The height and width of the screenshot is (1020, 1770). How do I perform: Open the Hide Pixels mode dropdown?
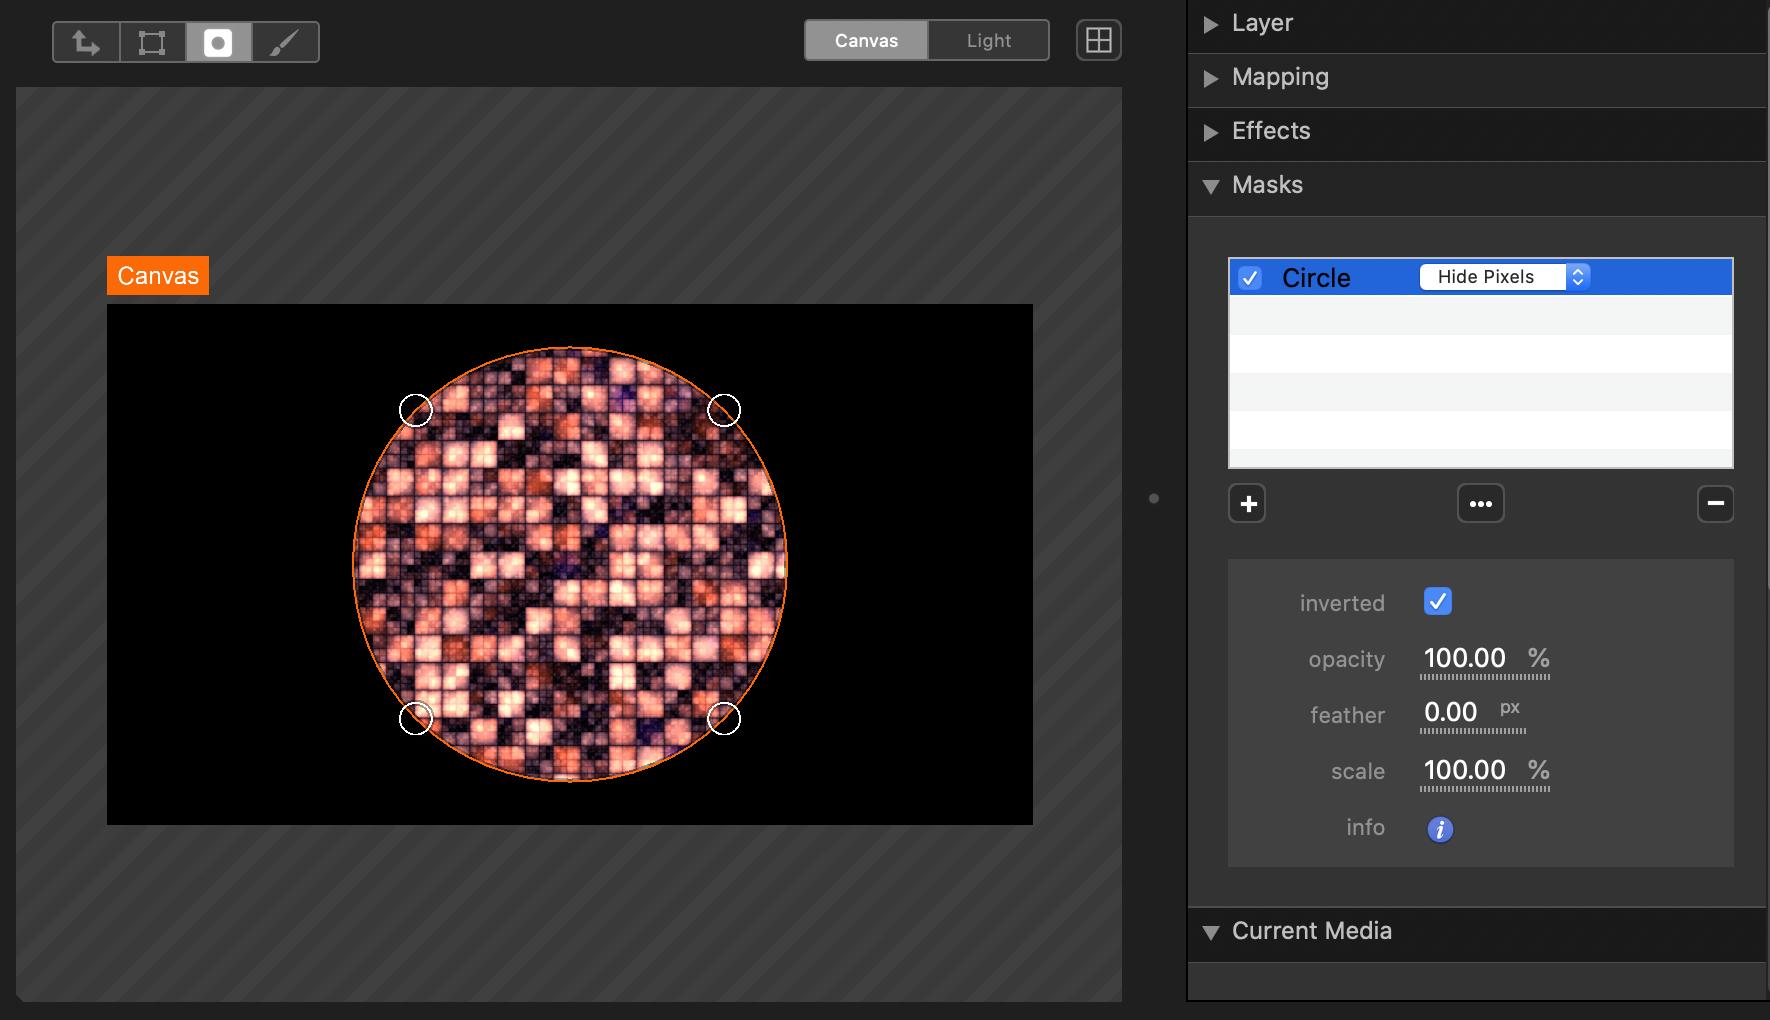pyautogui.click(x=1504, y=277)
